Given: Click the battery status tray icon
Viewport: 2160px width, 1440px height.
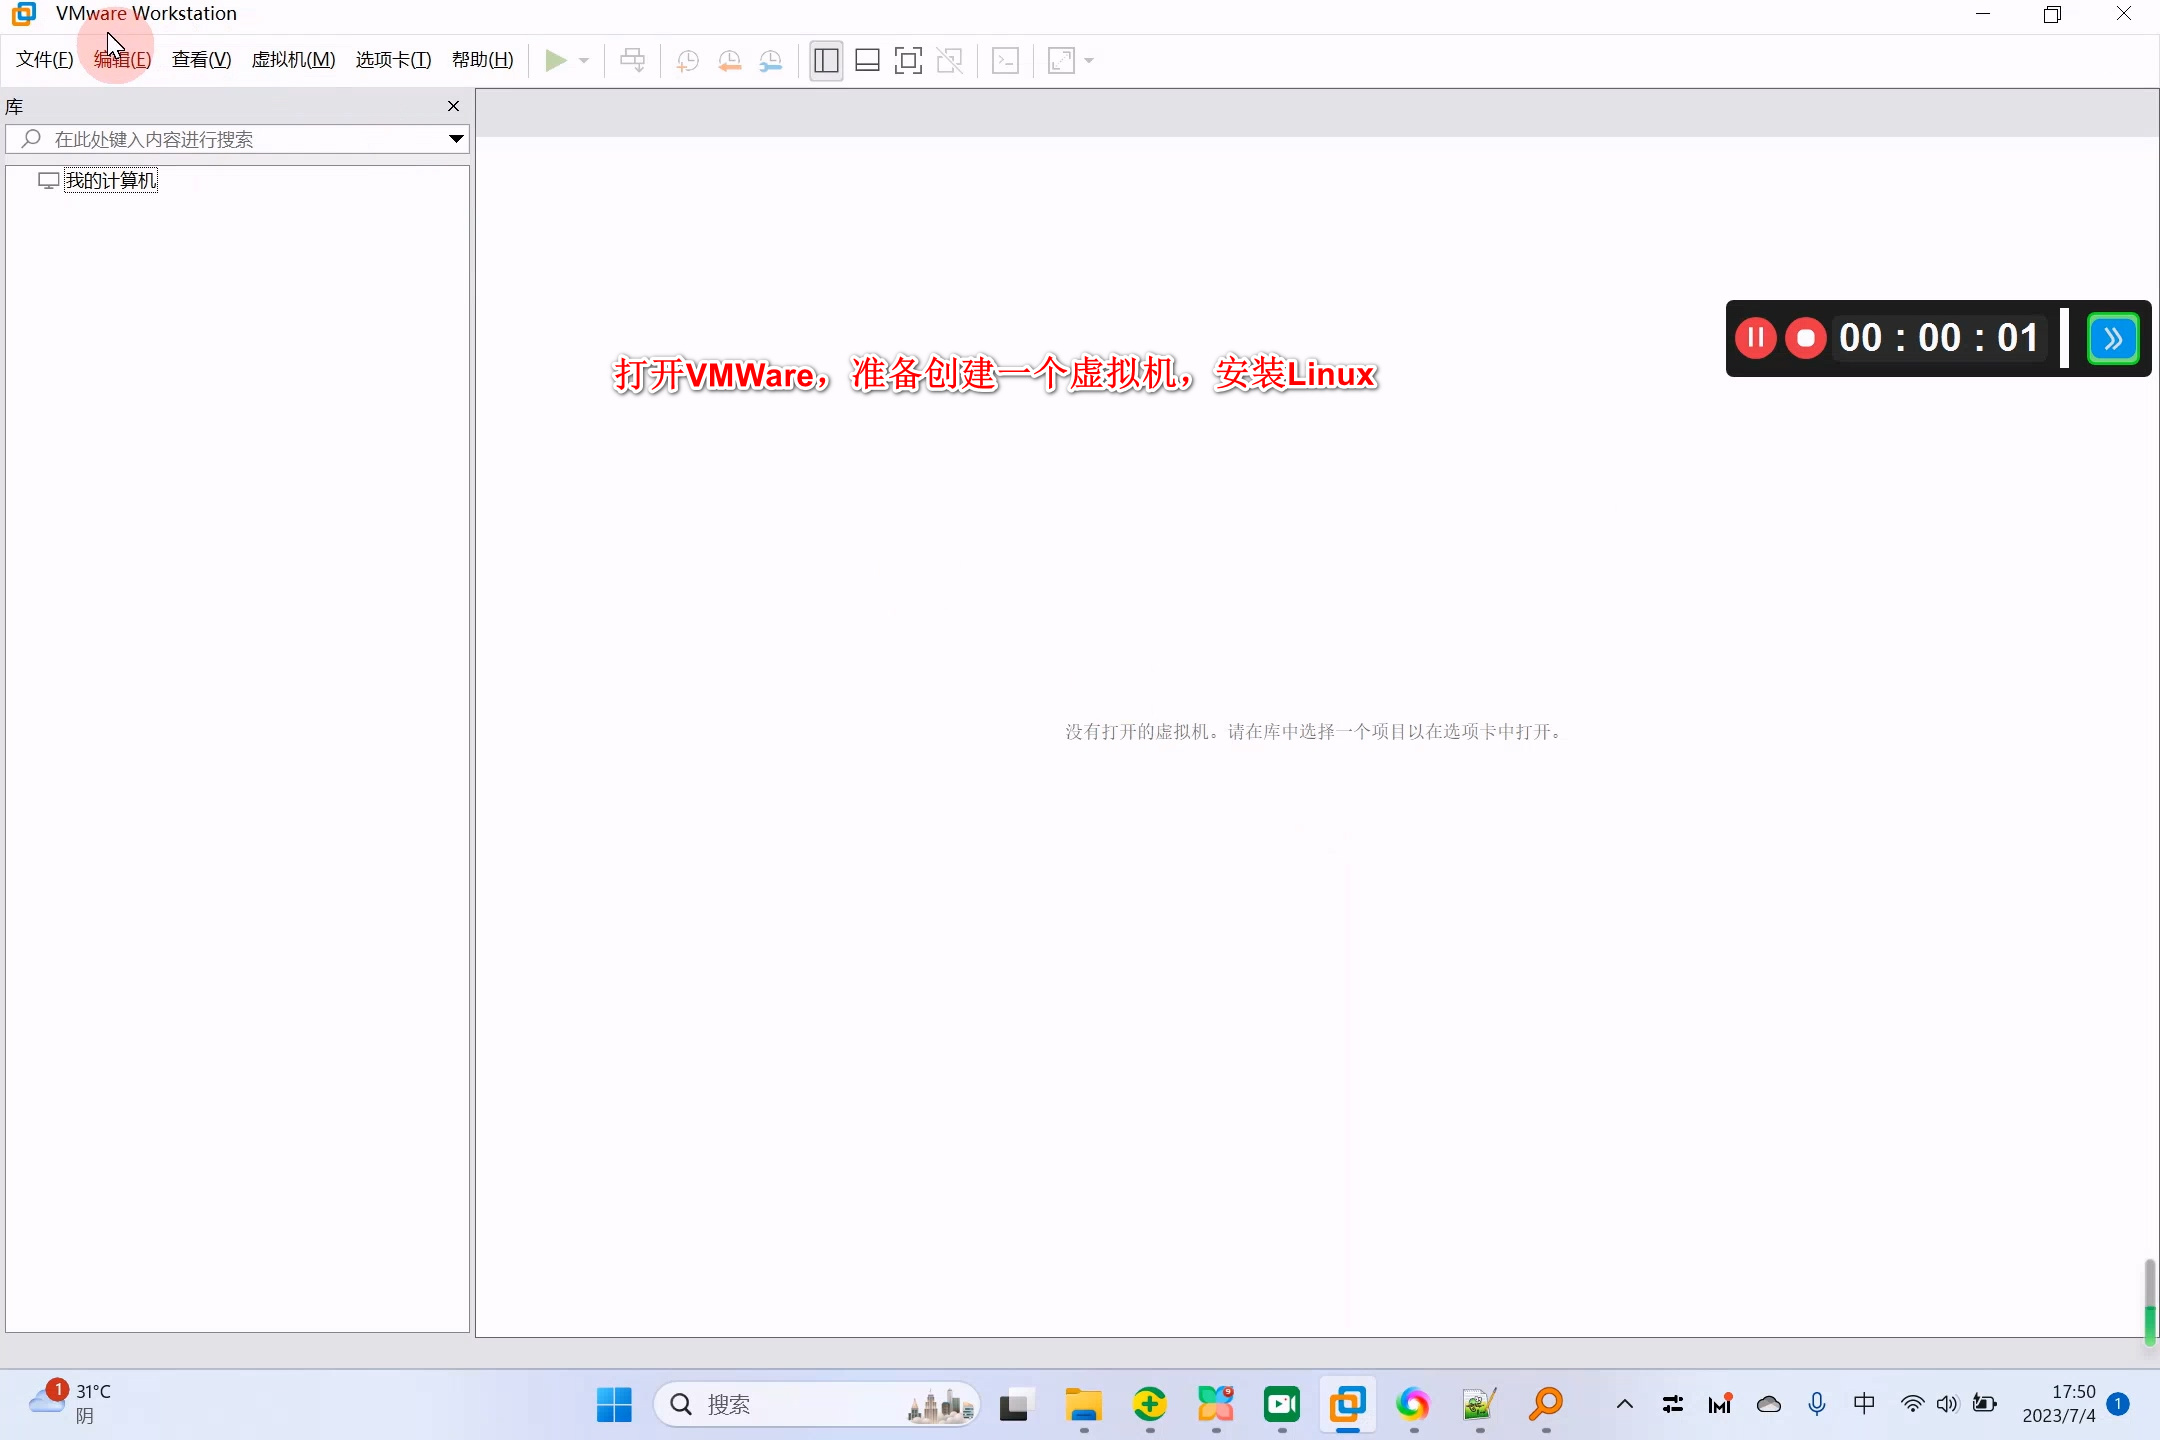Looking at the screenshot, I should (1985, 1405).
